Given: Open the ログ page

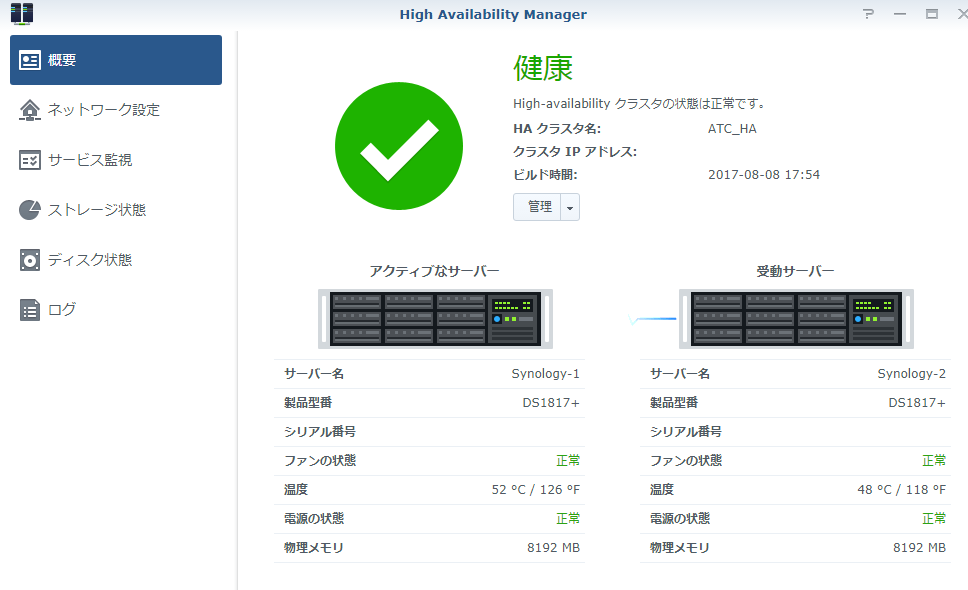Looking at the screenshot, I should [x=116, y=310].
